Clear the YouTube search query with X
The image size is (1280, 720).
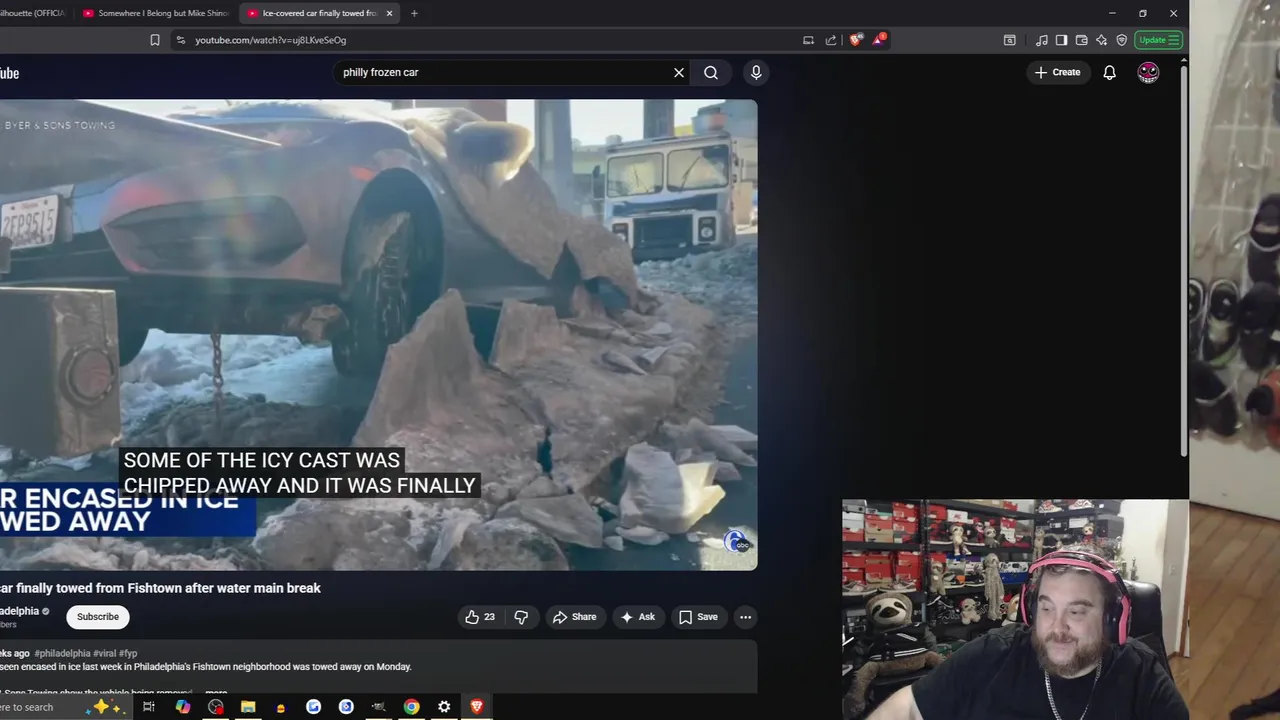coord(679,72)
